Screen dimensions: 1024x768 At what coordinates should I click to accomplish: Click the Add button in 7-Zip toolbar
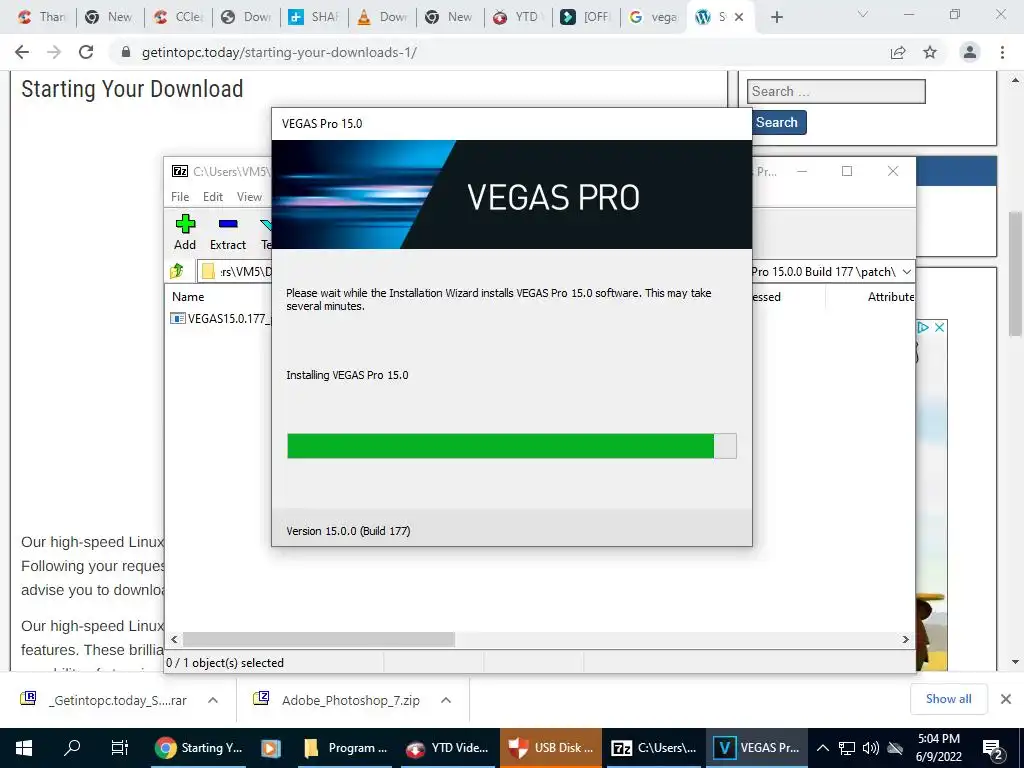pos(185,232)
